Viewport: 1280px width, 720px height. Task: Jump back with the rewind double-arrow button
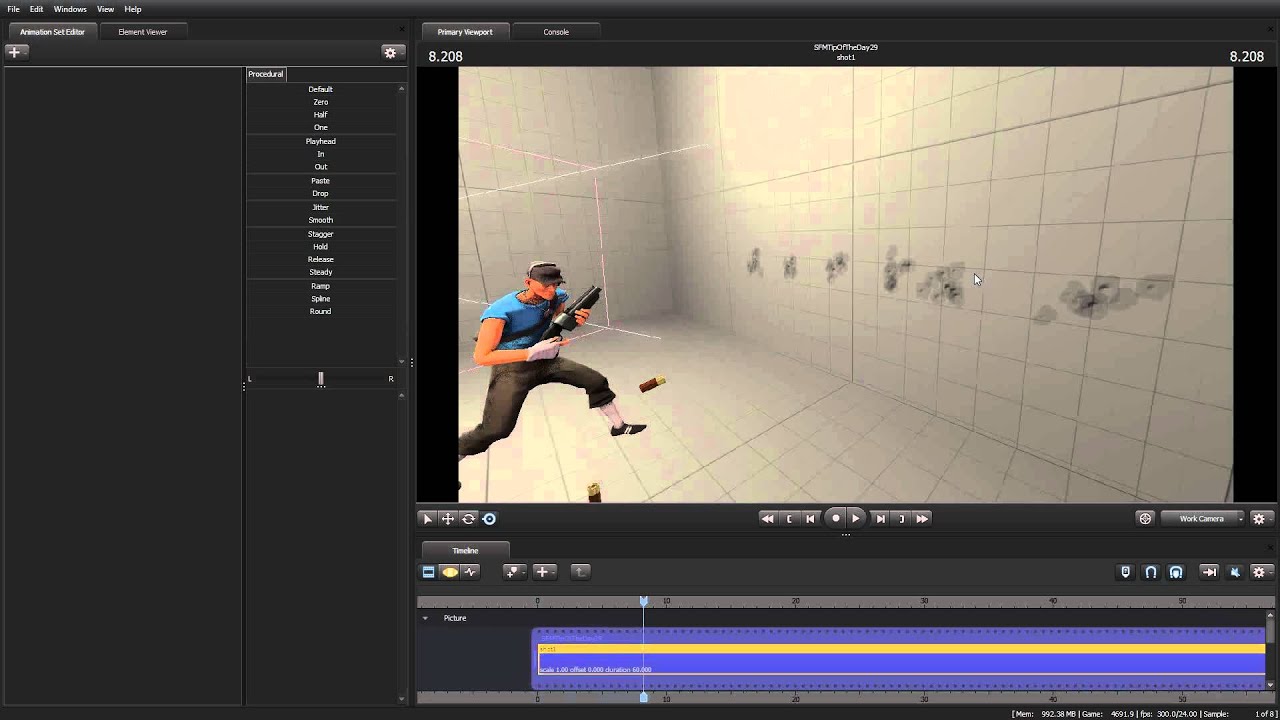point(767,518)
